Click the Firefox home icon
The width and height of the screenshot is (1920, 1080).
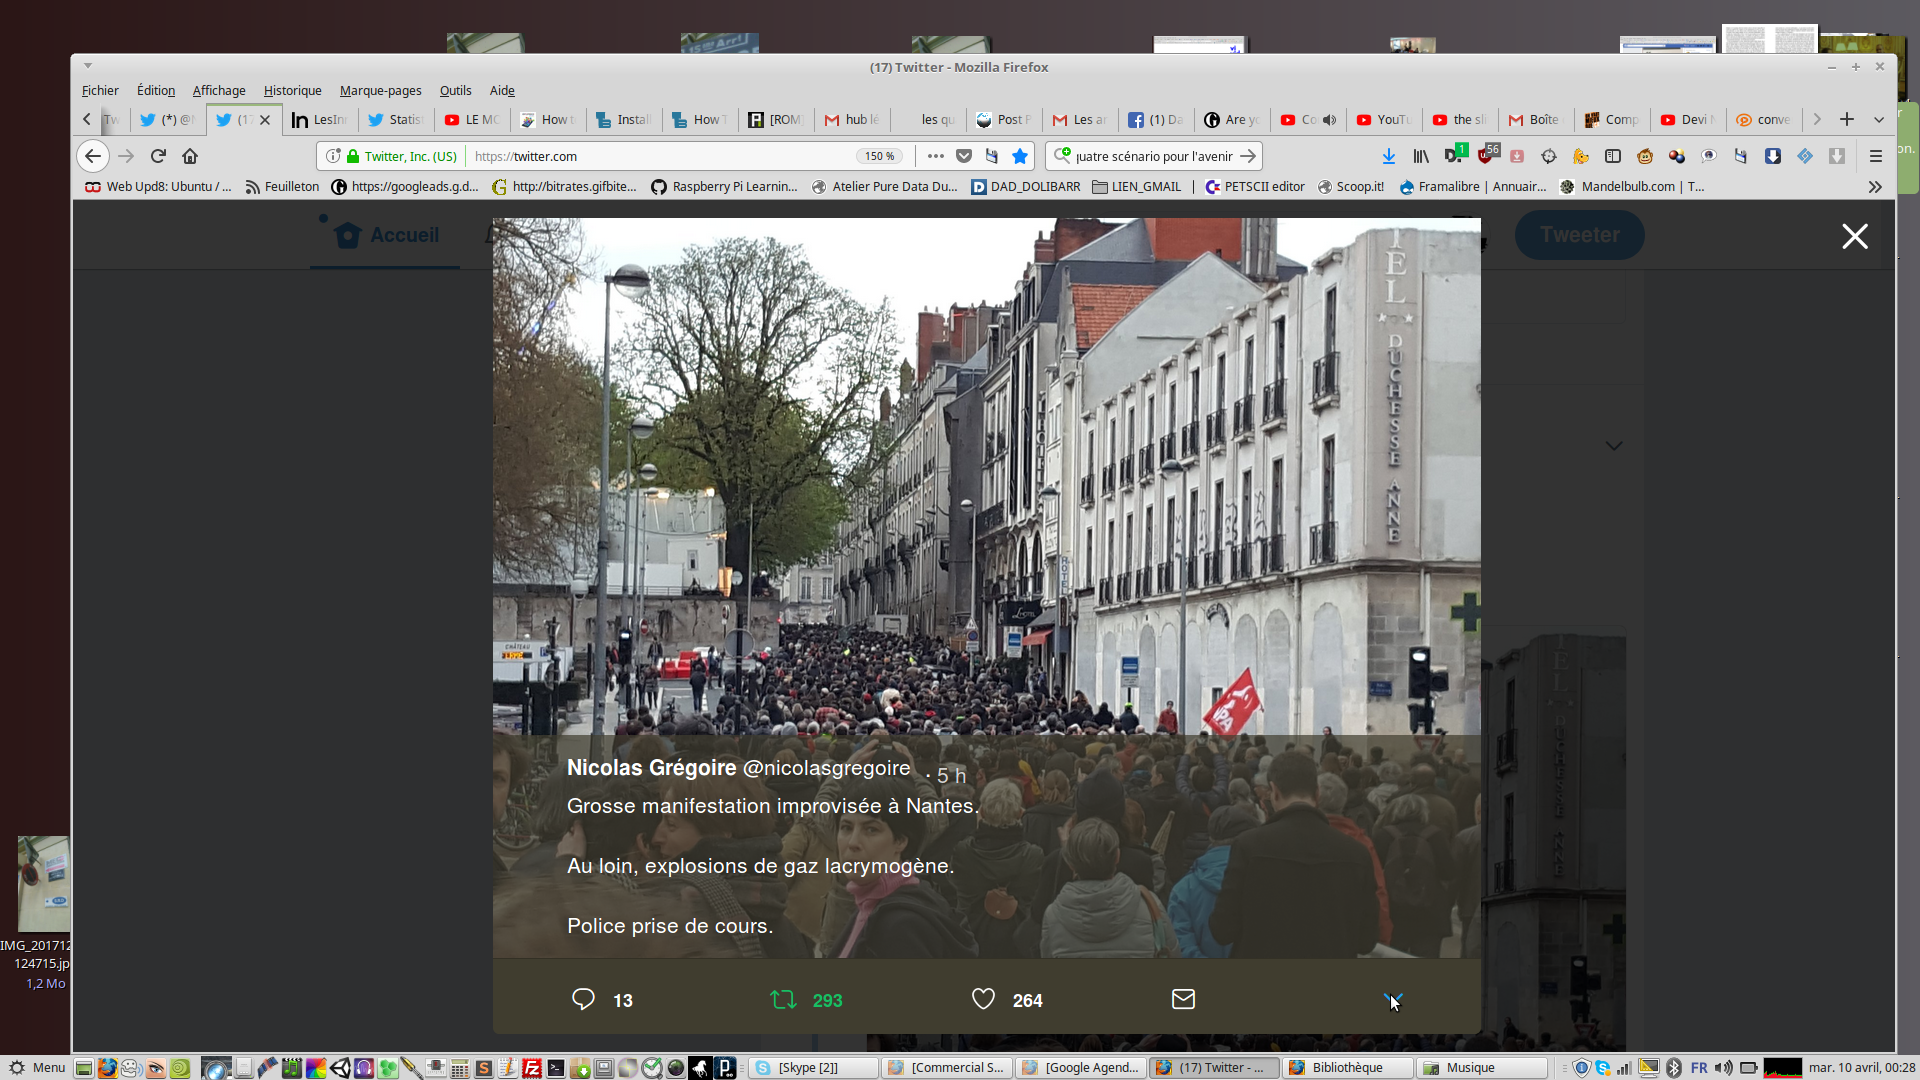click(190, 156)
